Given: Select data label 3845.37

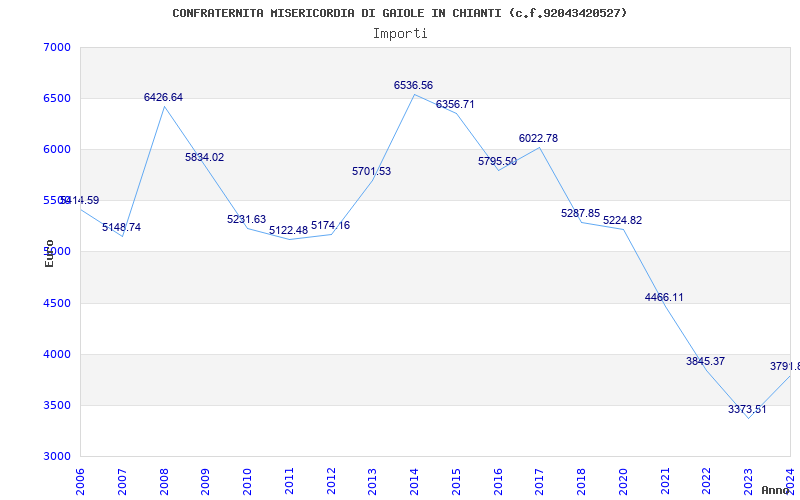Looking at the screenshot, I should 706,361.
